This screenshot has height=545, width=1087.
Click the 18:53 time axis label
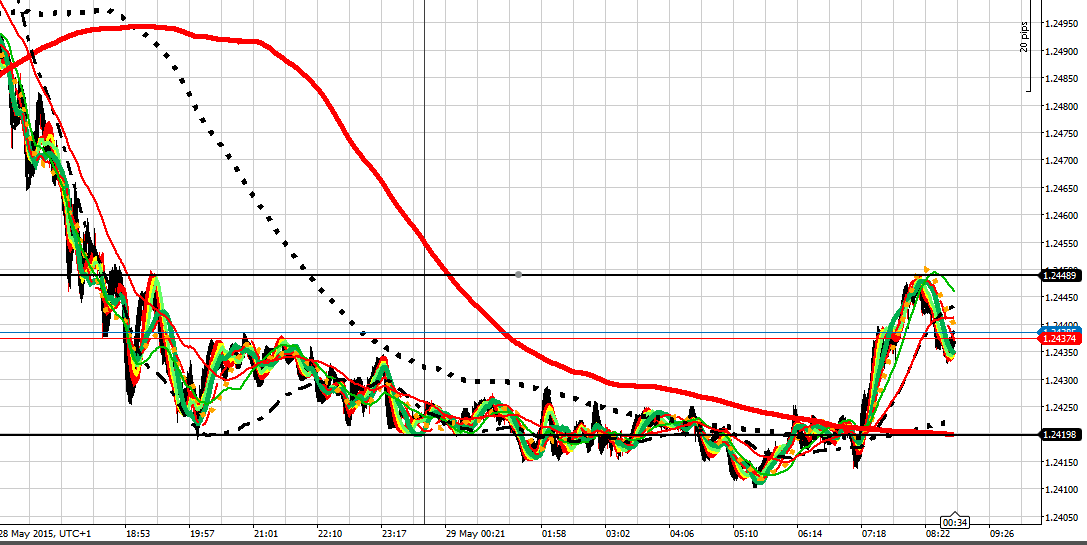coord(137,534)
